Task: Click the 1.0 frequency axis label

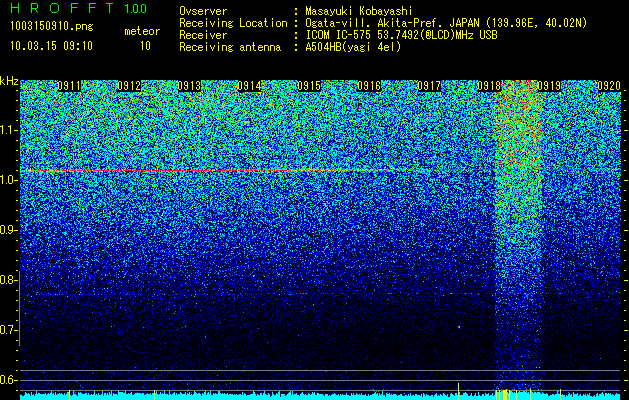Action: click(6, 180)
